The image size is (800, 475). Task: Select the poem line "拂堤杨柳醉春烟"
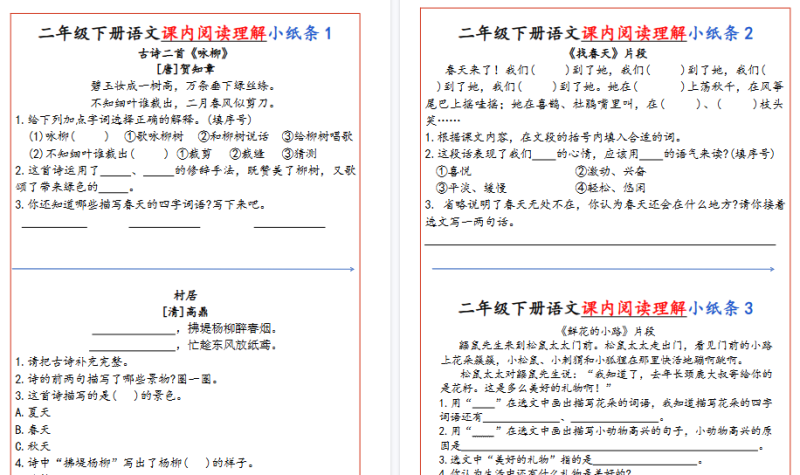(232, 328)
